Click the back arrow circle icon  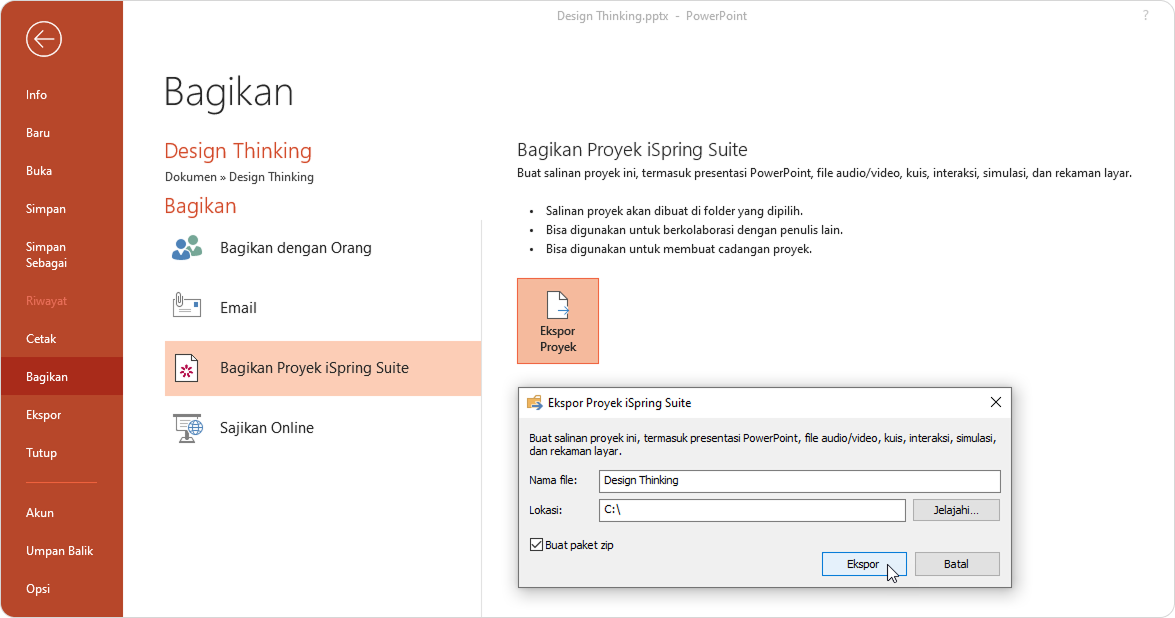coord(44,39)
